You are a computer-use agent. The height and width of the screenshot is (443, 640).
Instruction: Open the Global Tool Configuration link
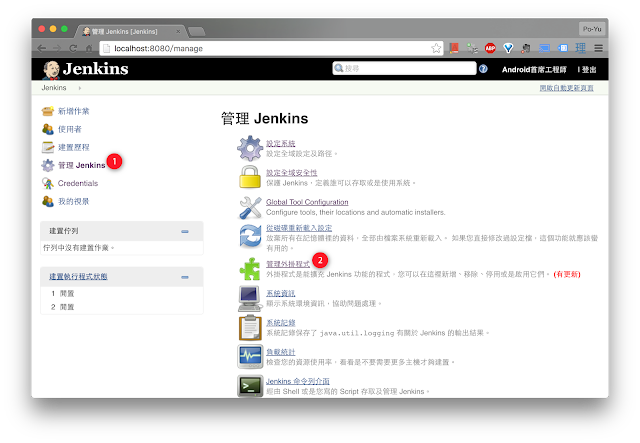307,202
